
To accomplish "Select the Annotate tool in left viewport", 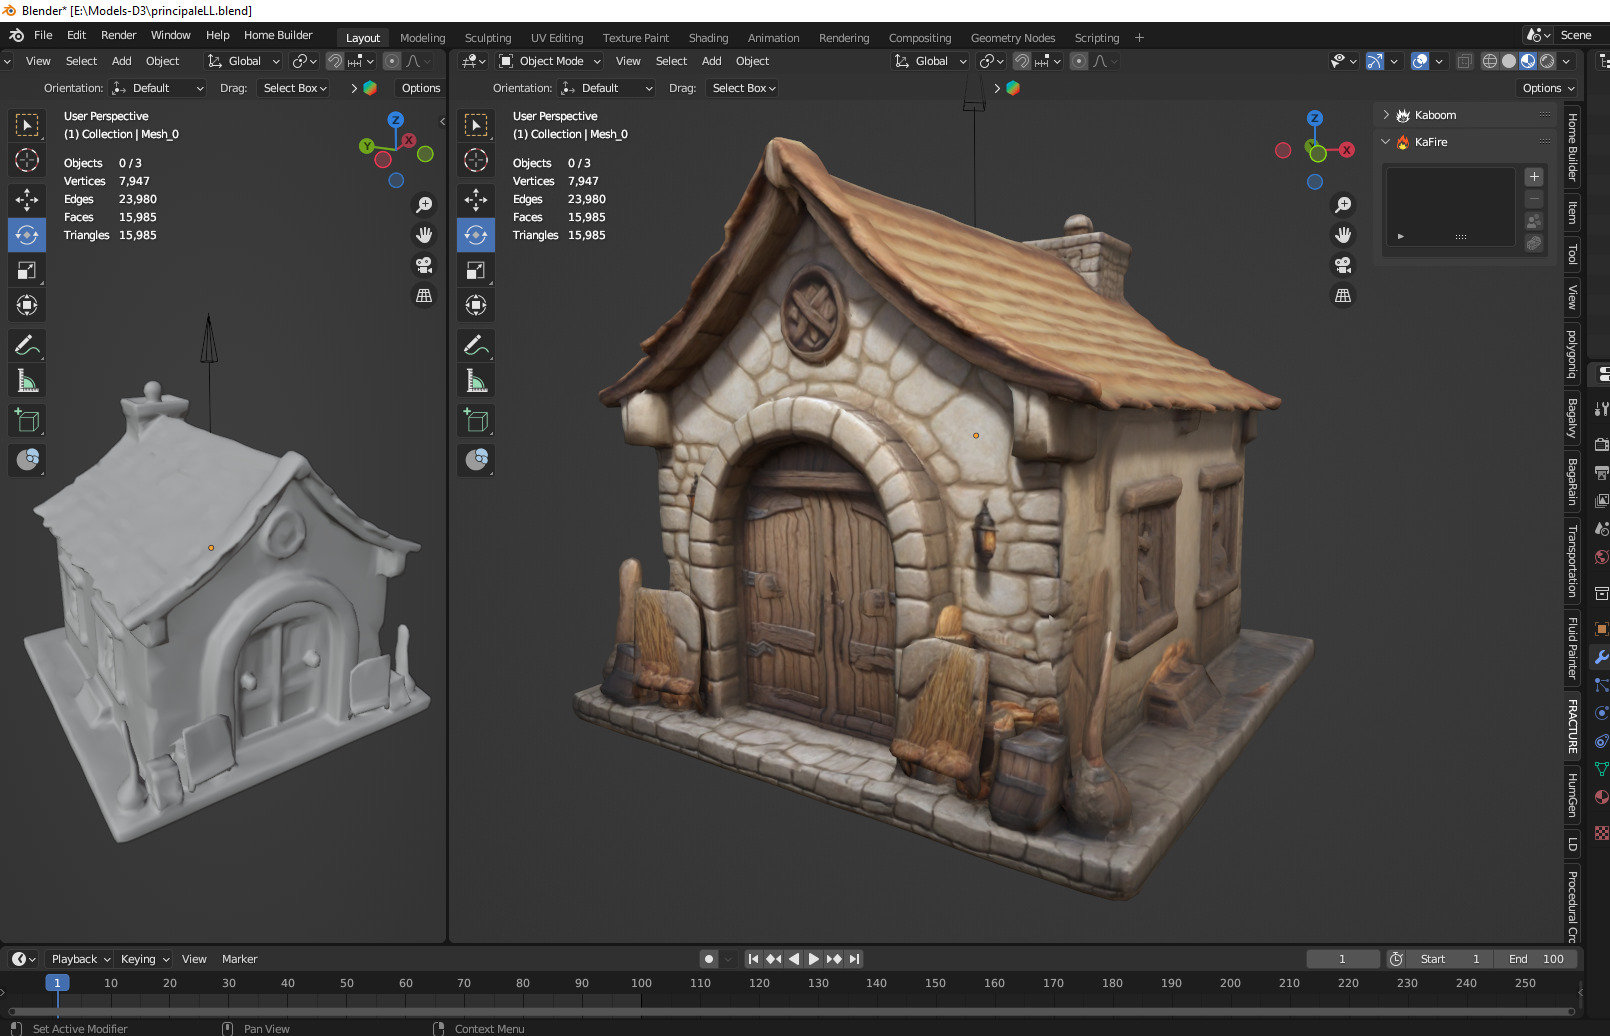I will pos(27,346).
